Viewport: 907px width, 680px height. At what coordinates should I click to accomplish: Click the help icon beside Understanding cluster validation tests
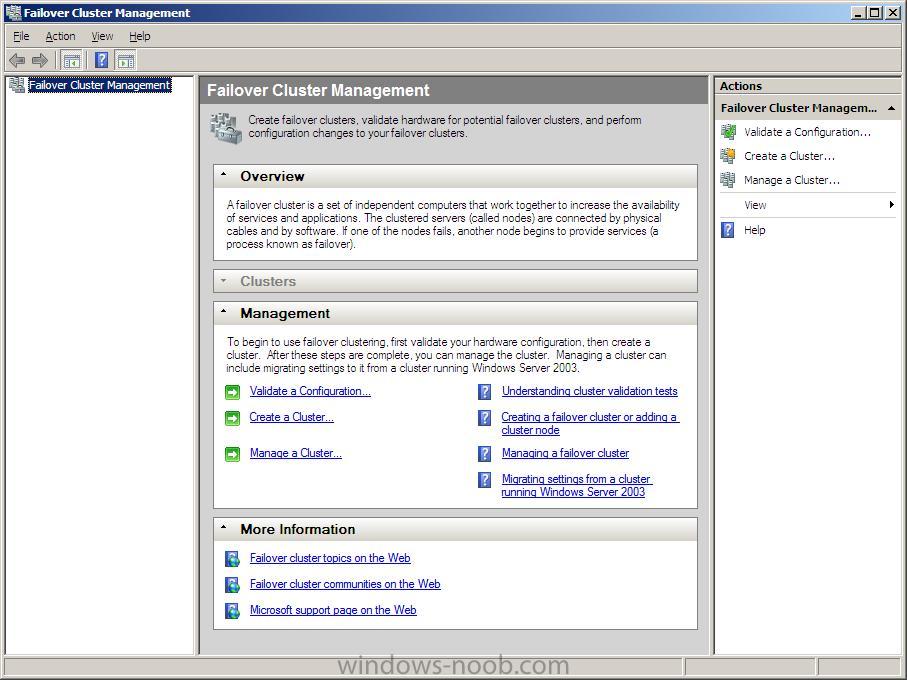[x=485, y=392]
